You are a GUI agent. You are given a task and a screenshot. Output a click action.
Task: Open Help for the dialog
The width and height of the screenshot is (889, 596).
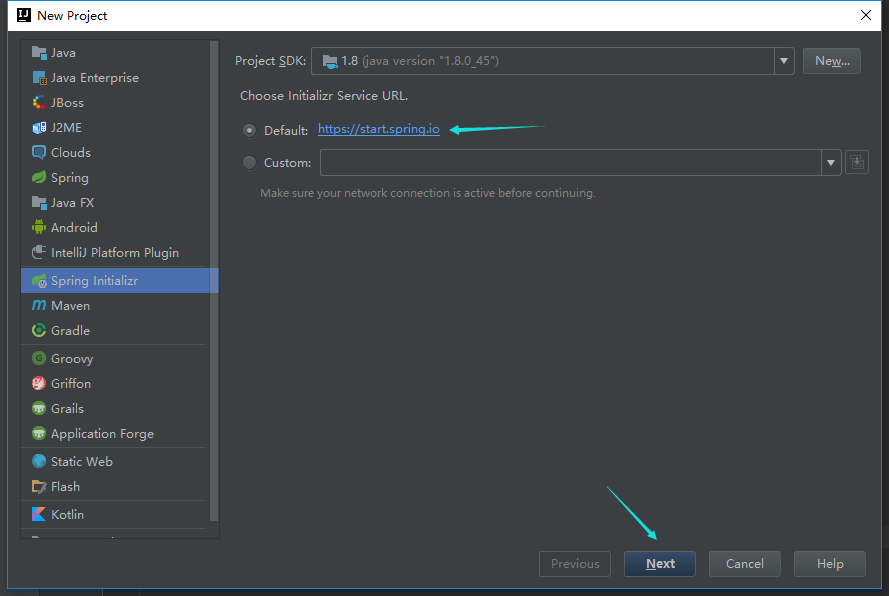pos(829,564)
